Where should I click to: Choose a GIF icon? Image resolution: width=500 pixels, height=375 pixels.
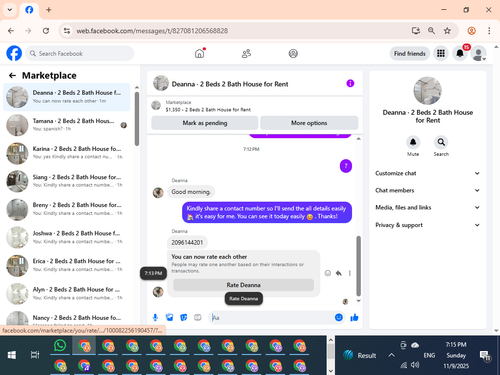(x=198, y=317)
